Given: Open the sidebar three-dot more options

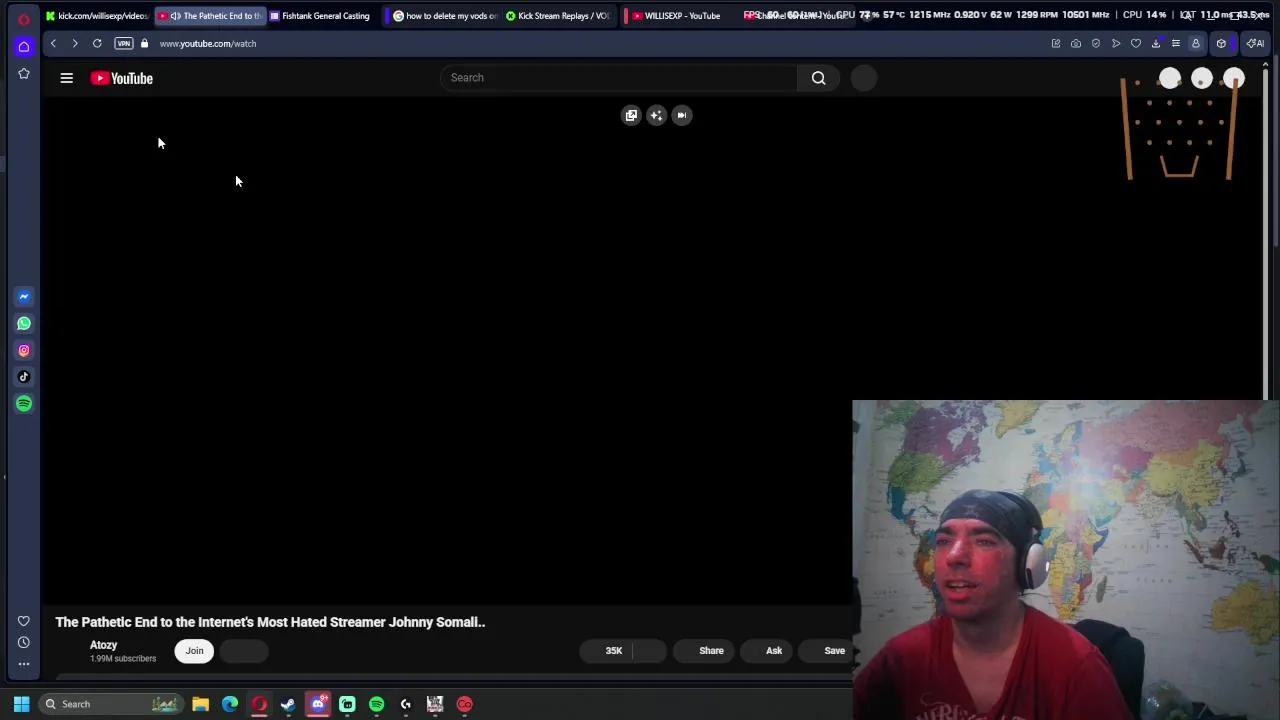Looking at the screenshot, I should click(x=24, y=664).
